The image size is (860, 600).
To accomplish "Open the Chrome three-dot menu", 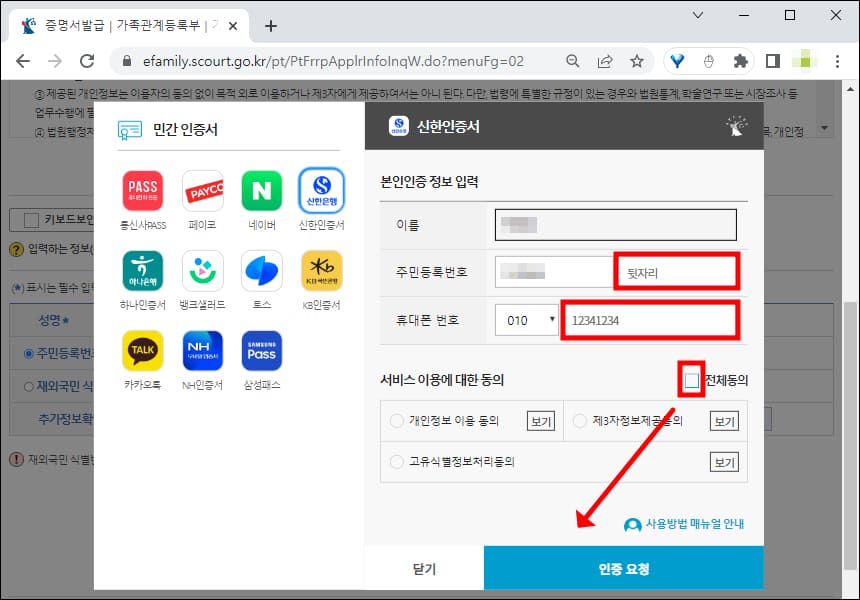I will [x=837, y=60].
